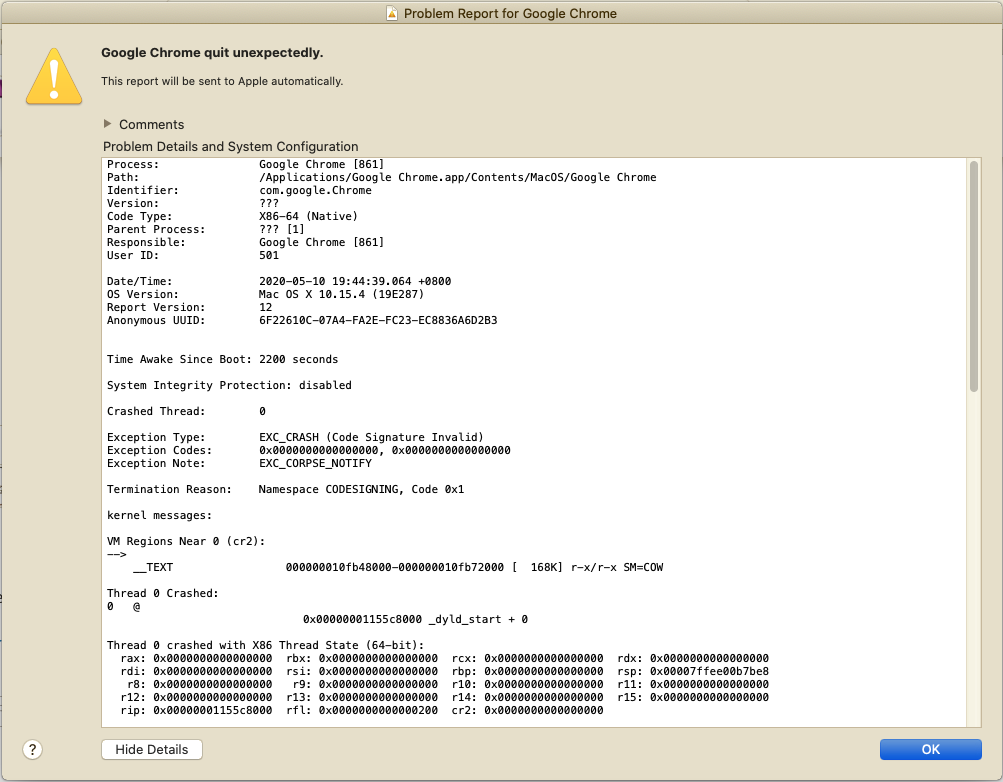Image resolution: width=1003 pixels, height=782 pixels.
Task: Click 'Thread 0 crashed with X86 Thread State' line
Action: tap(265, 645)
